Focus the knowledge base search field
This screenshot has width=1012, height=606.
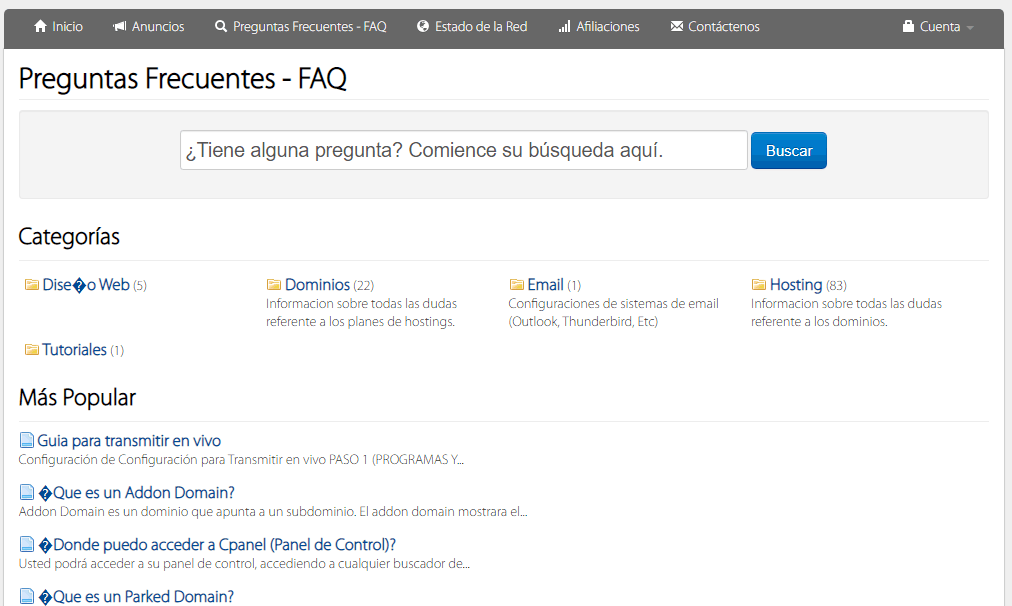pos(463,150)
